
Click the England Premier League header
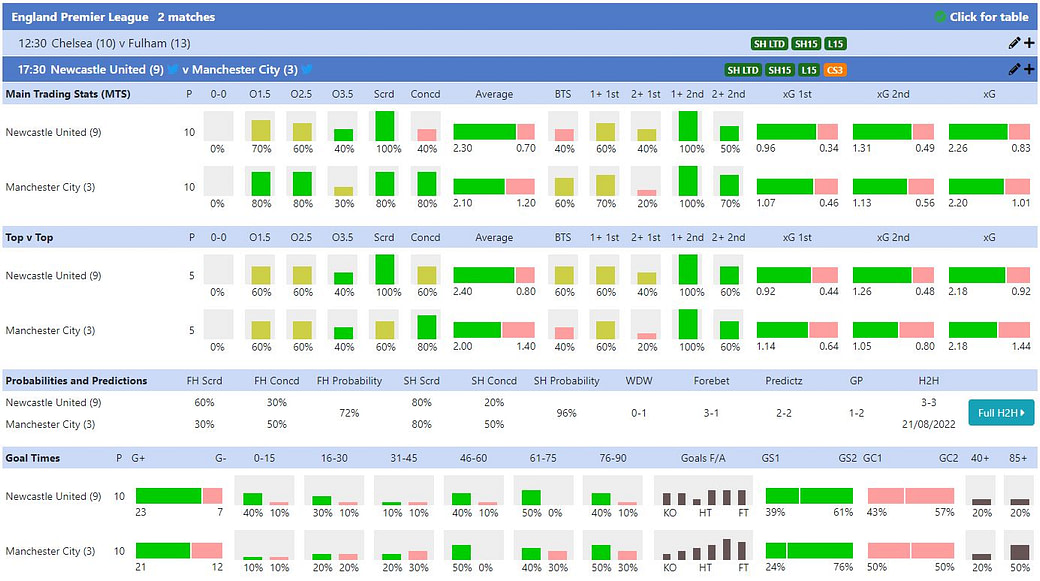pos(70,17)
